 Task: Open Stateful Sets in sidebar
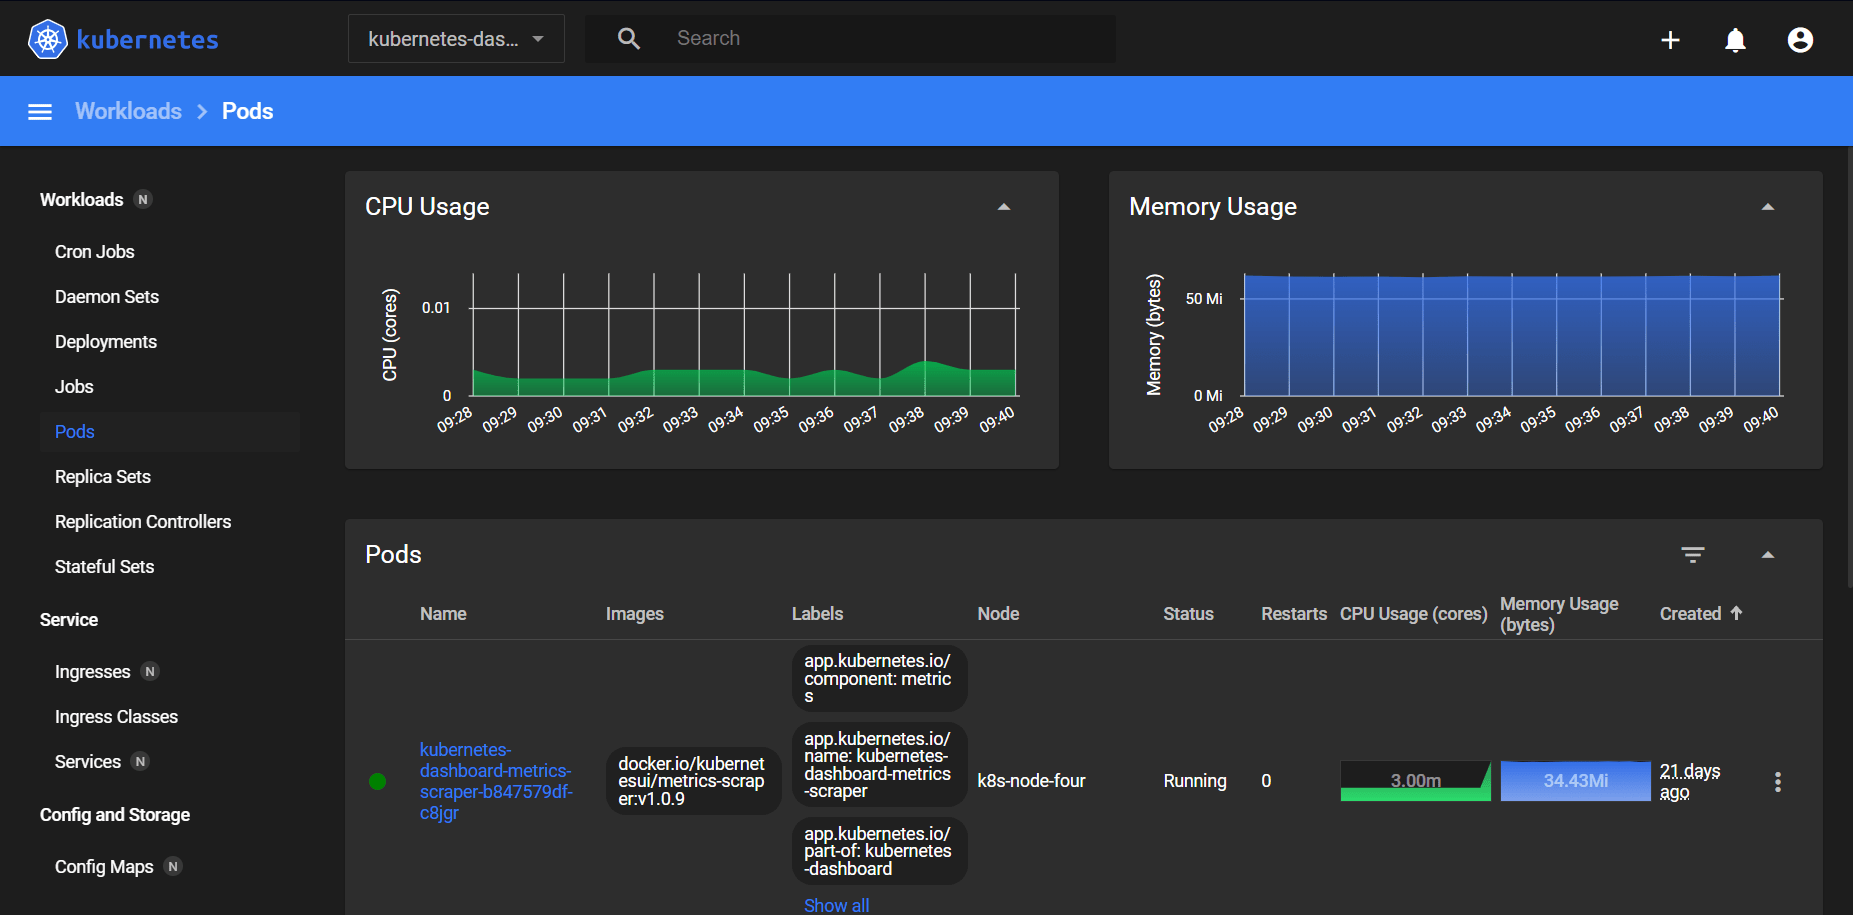[105, 567]
